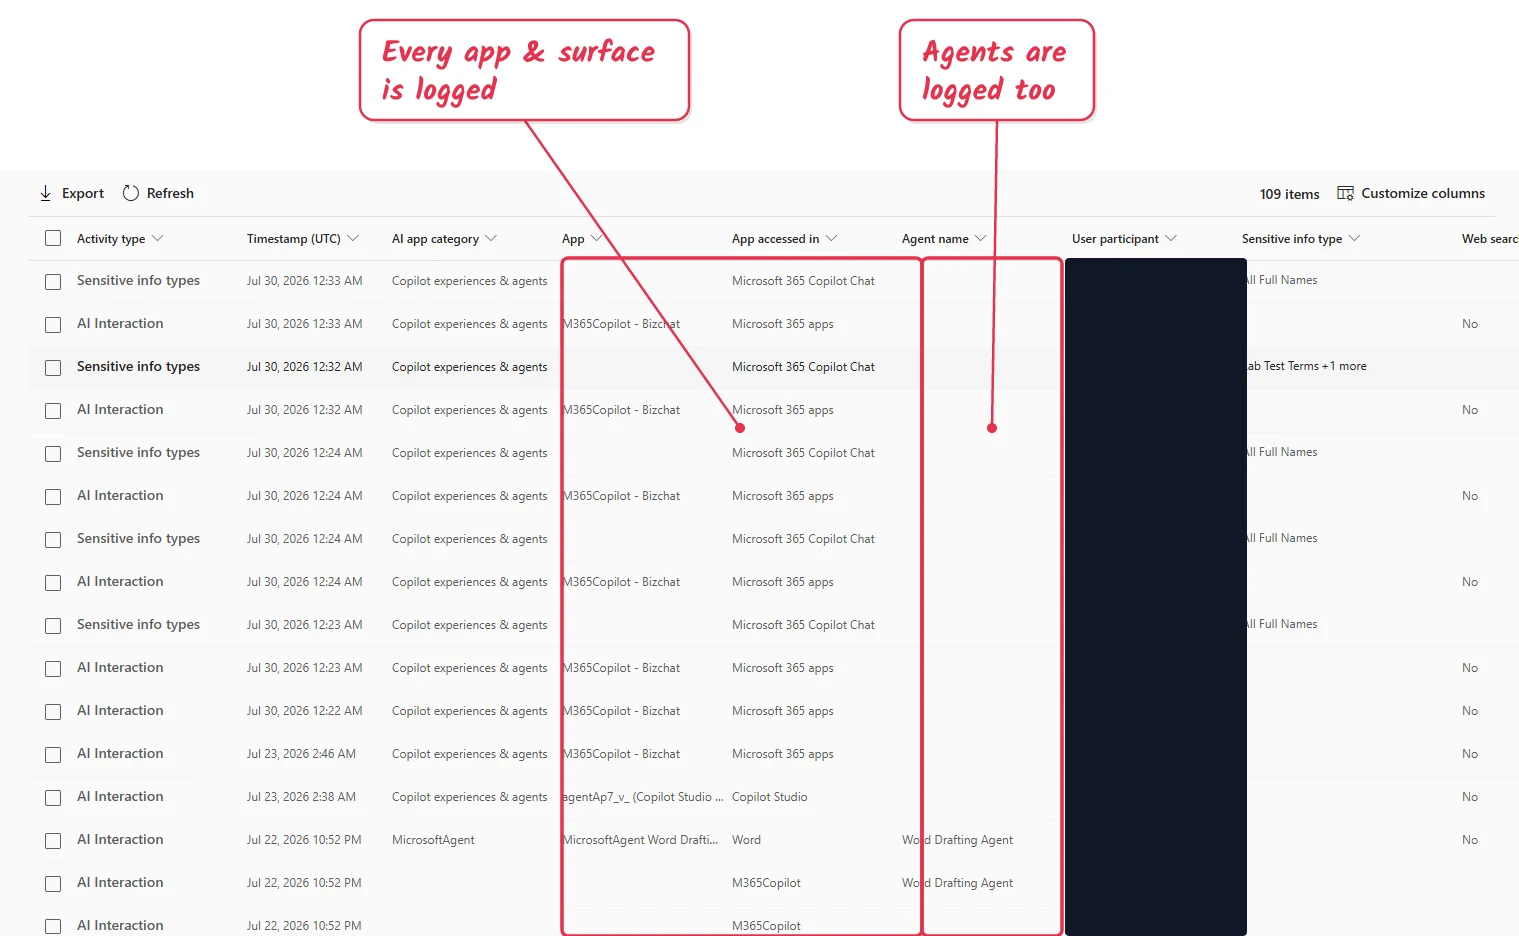This screenshot has width=1519, height=936.
Task: Click 'Word Drafting Agent' in MicrosoftAgent row
Action: [x=957, y=840]
